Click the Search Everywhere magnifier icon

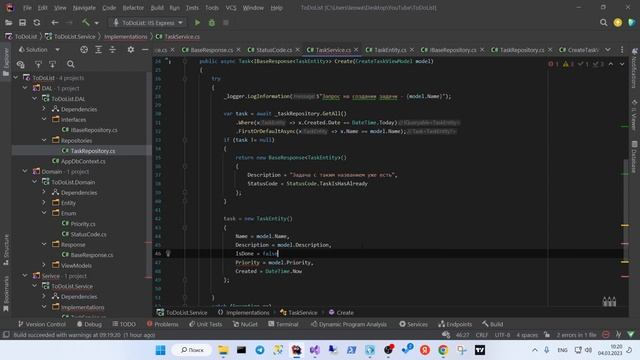point(603,23)
